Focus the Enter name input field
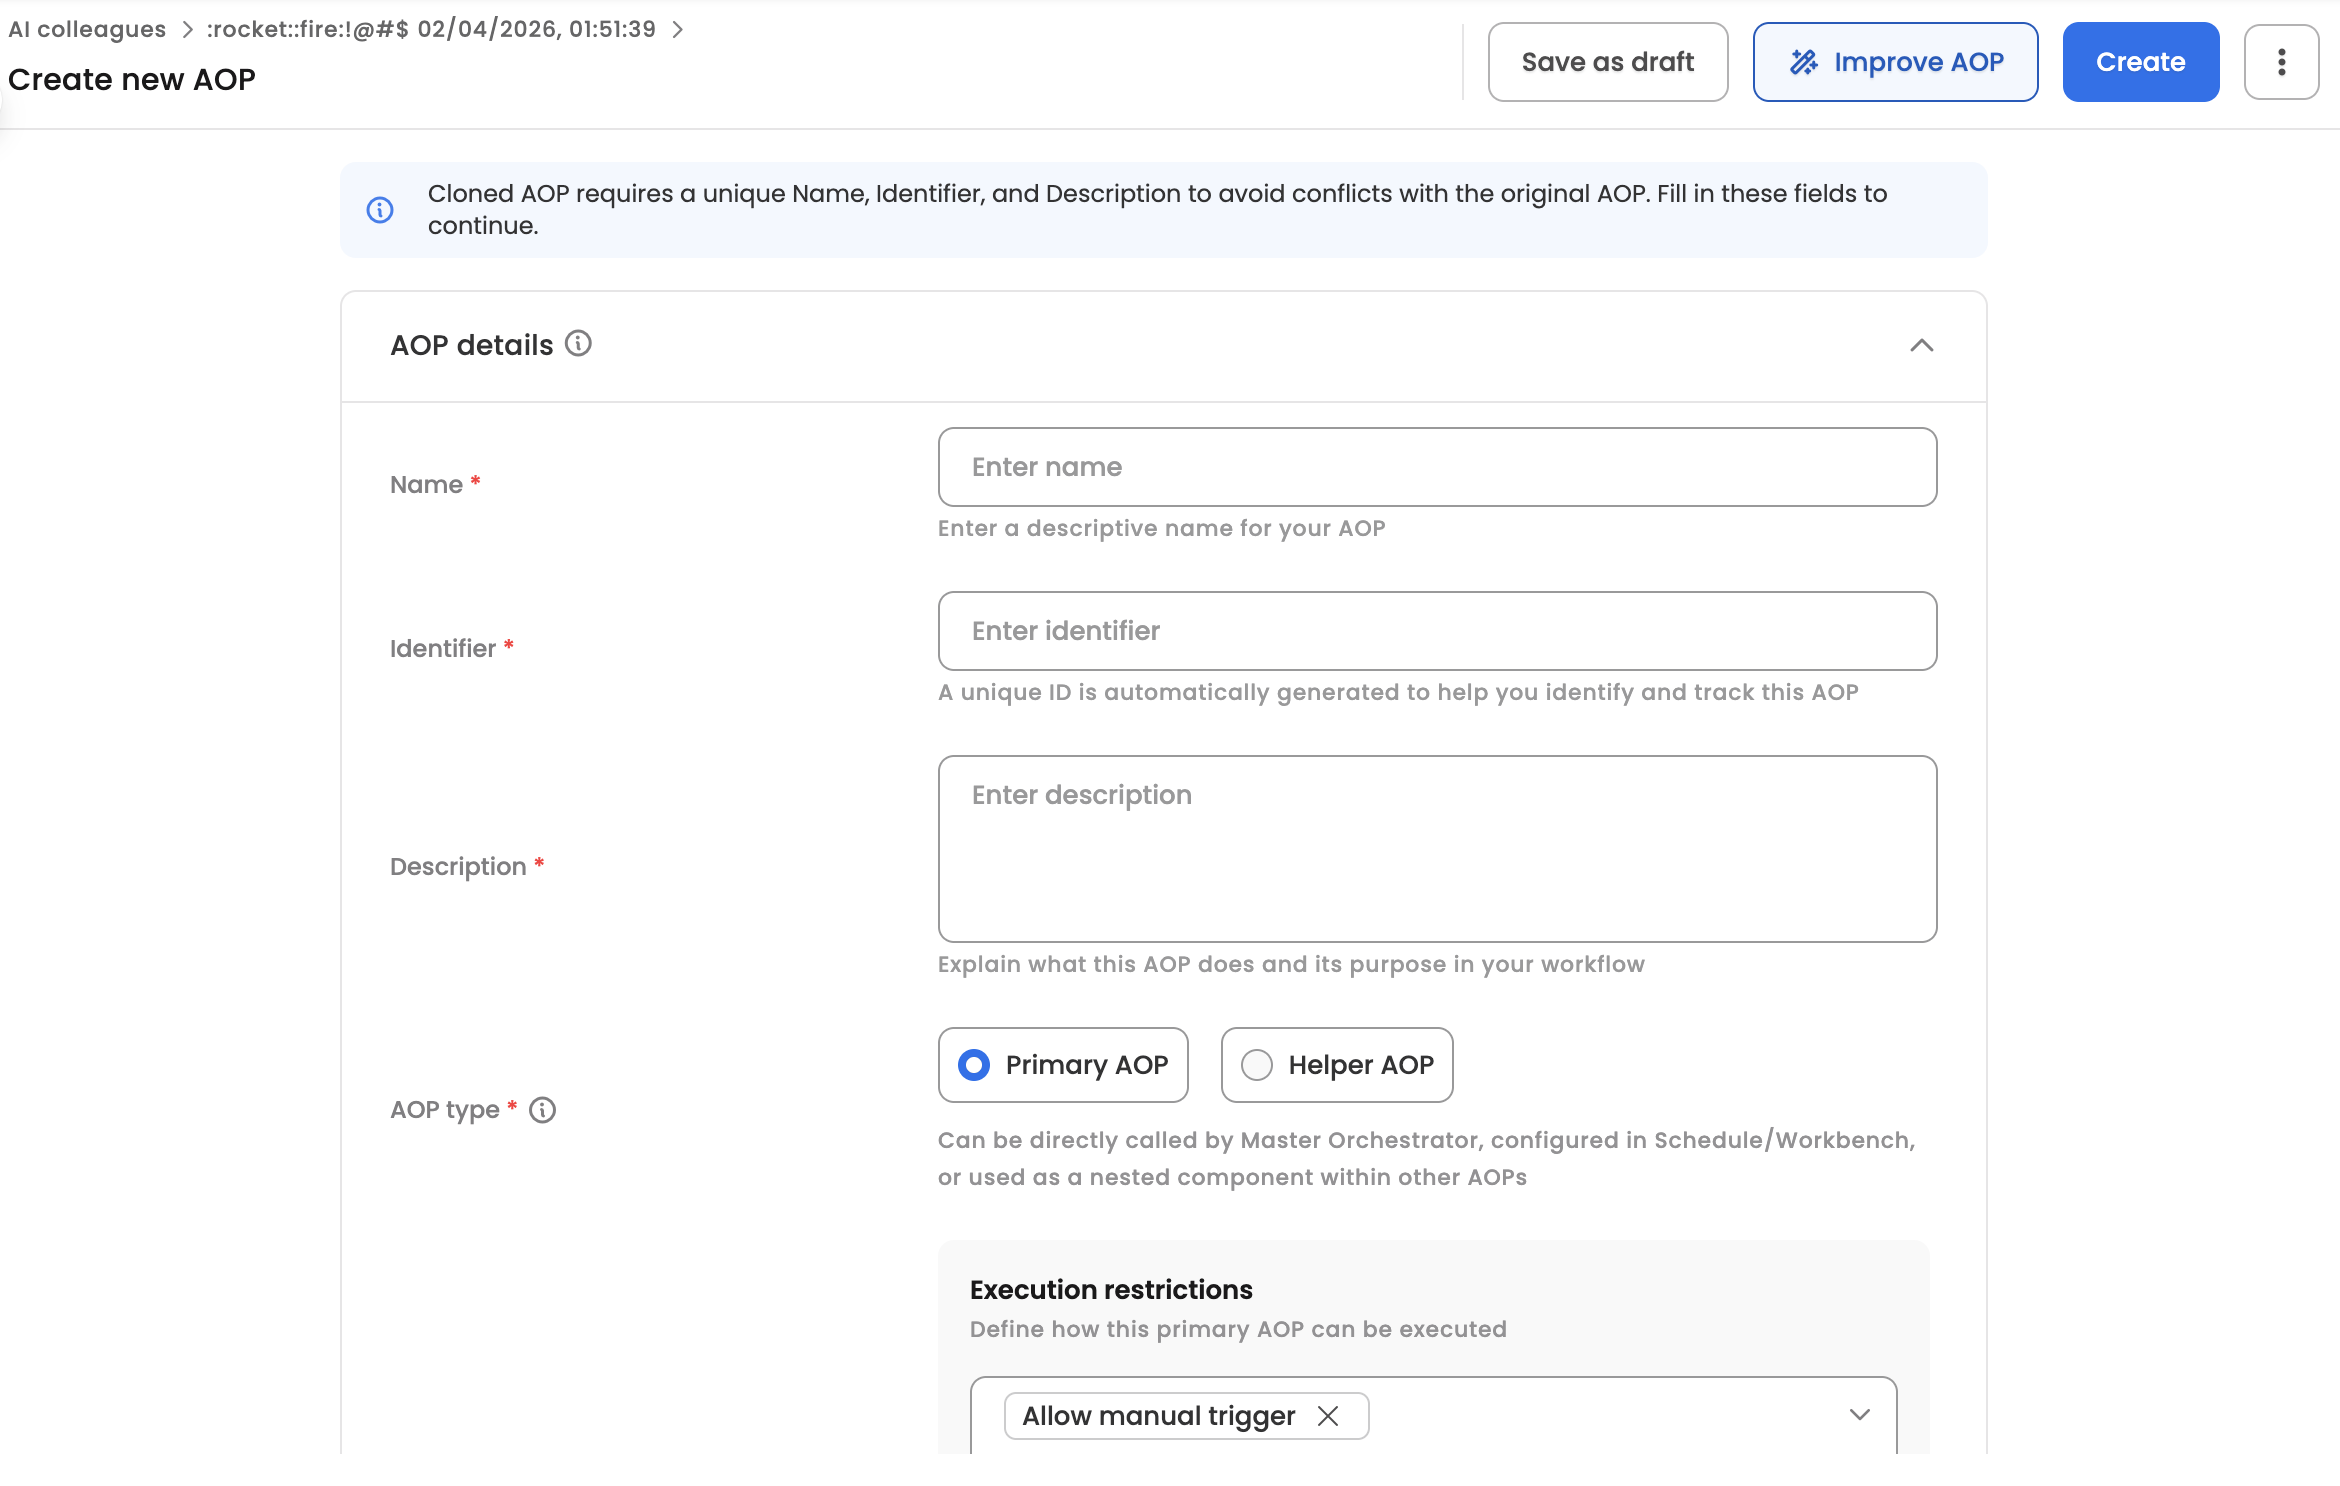 coord(1437,467)
